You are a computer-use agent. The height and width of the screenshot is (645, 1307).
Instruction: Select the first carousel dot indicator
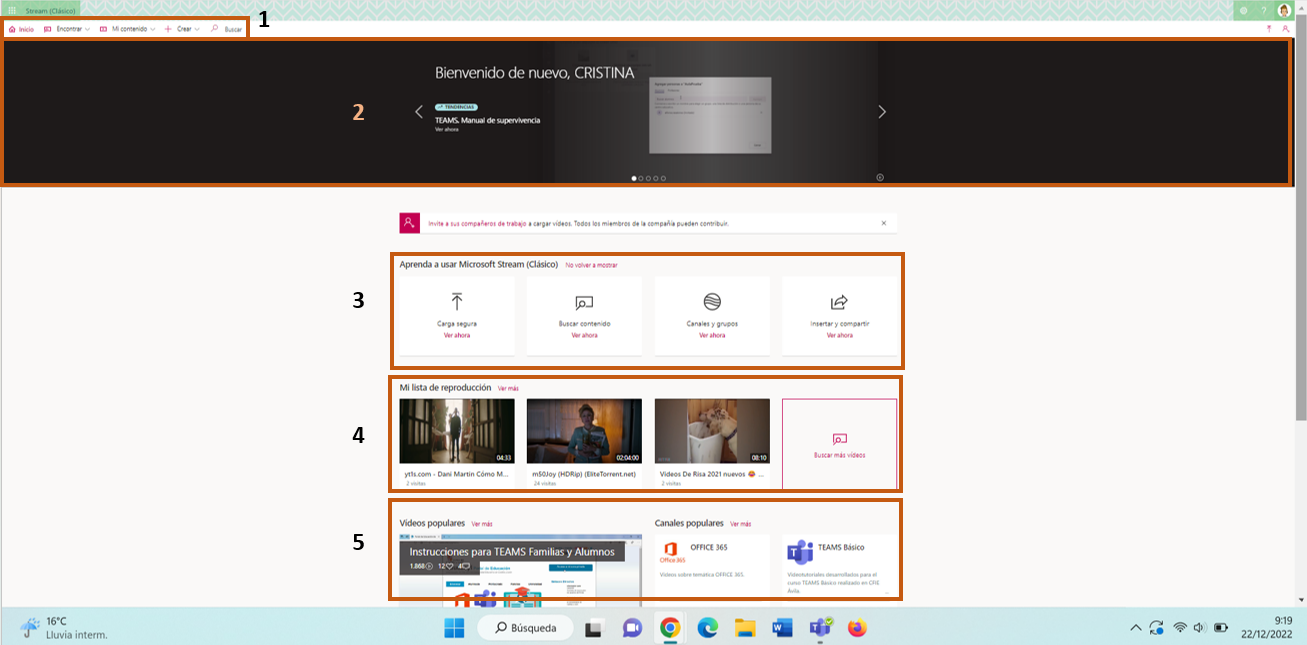pos(634,178)
